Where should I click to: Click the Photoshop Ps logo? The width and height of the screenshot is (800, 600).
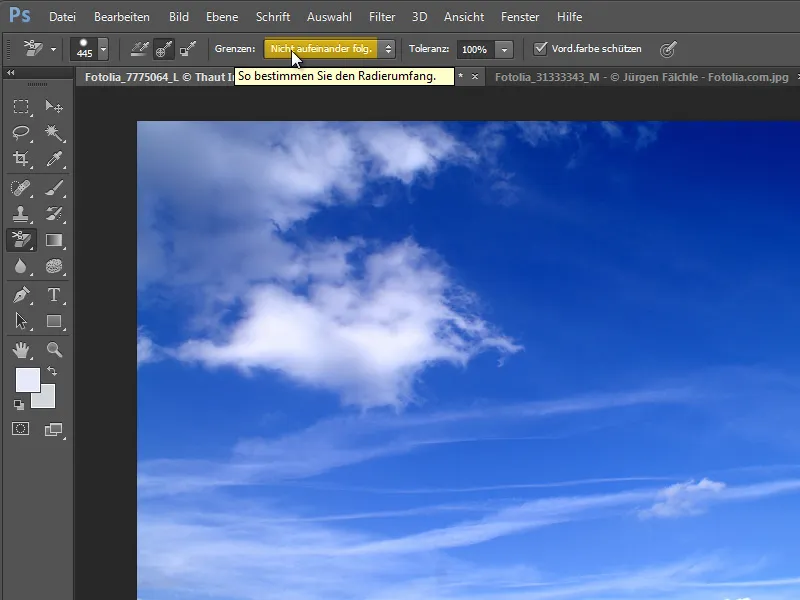click(20, 15)
